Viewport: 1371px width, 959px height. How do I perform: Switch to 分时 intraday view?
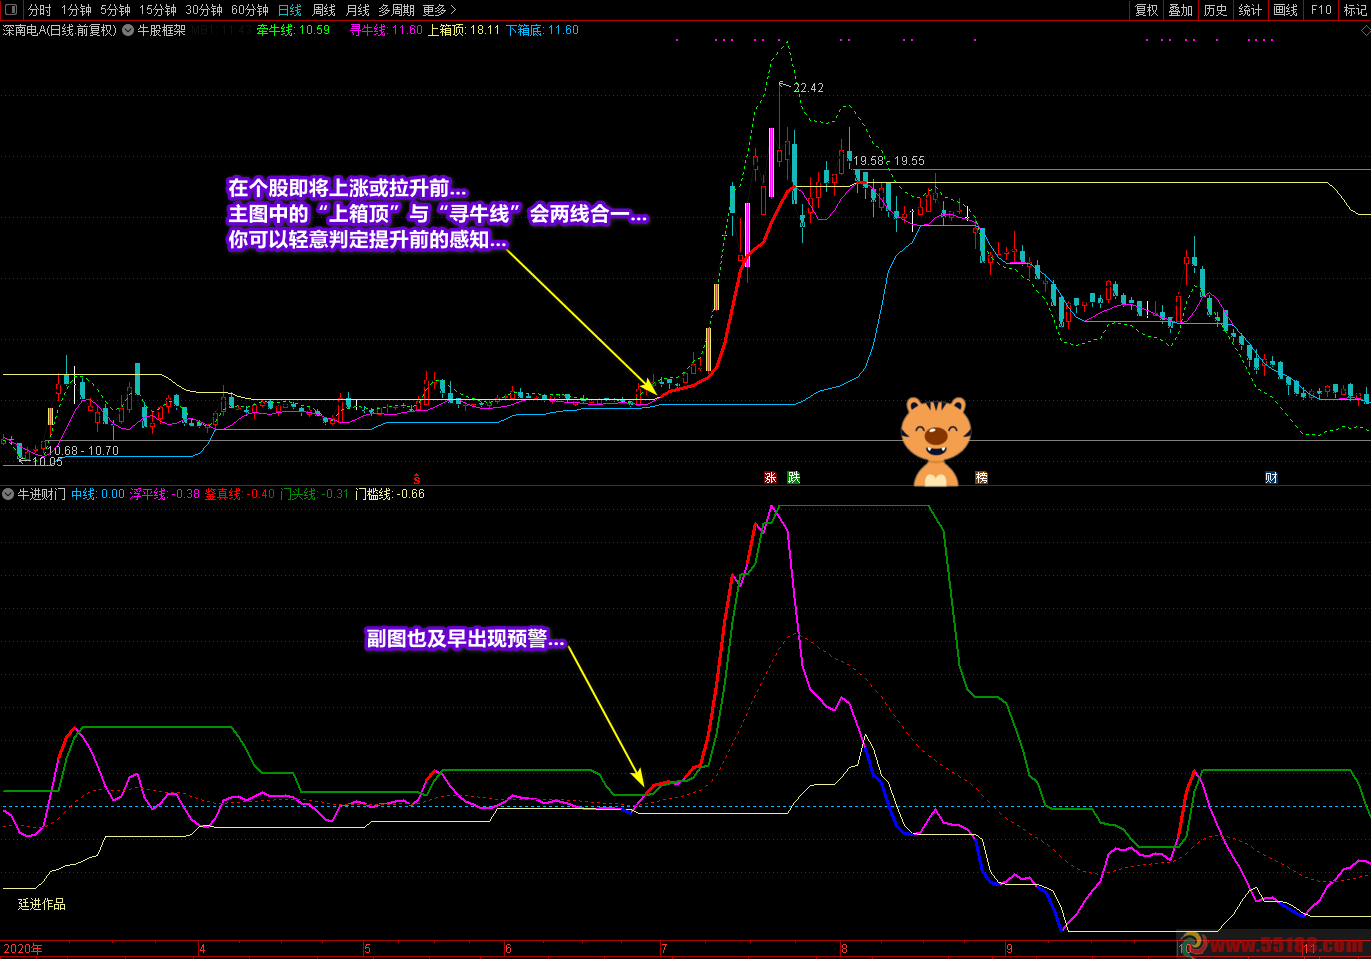[40, 10]
